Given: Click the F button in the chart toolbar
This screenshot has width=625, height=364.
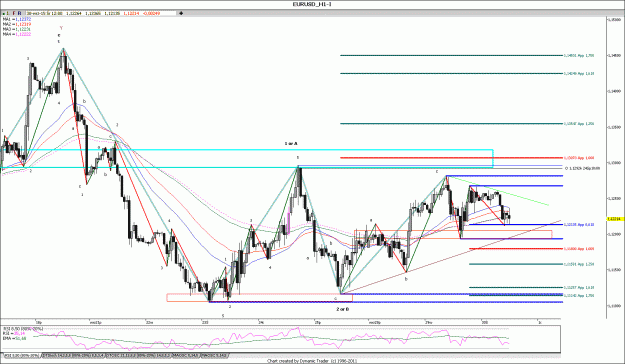Looking at the screenshot, I should [14, 13].
